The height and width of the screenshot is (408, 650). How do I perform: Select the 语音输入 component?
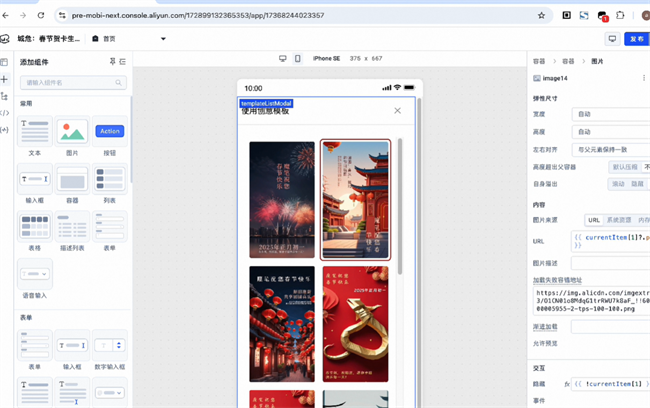pyautogui.click(x=35, y=279)
